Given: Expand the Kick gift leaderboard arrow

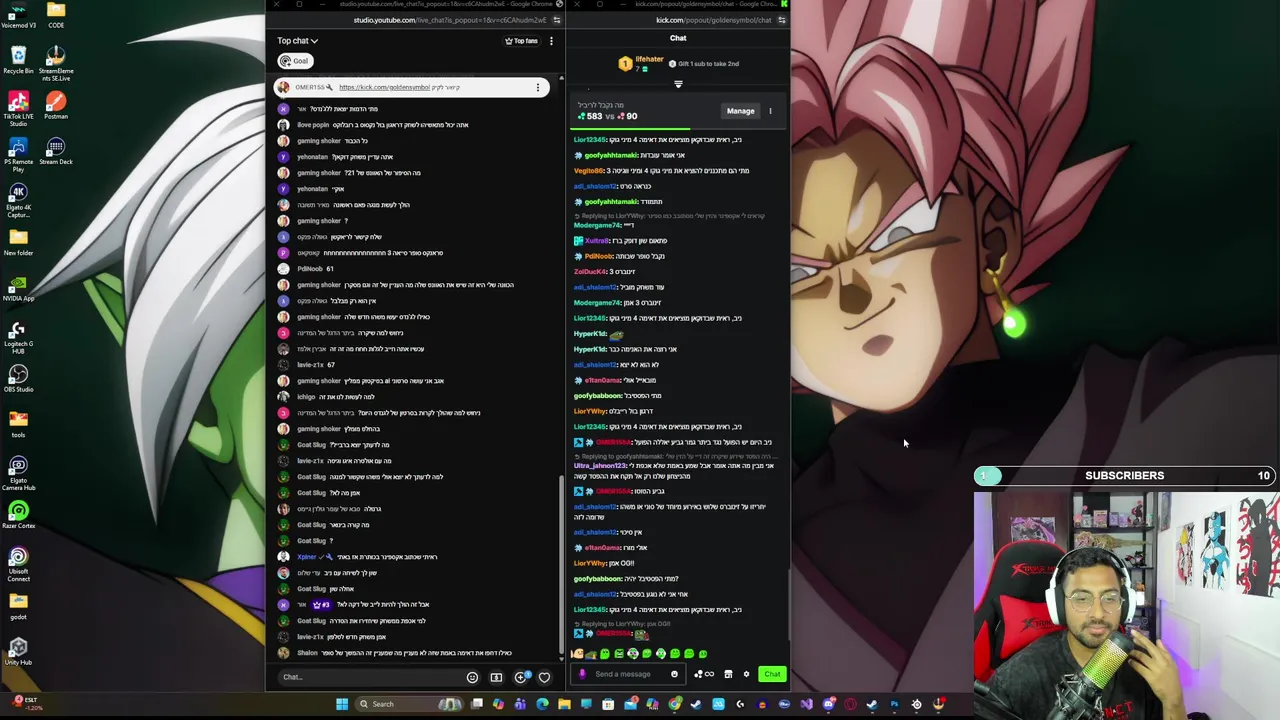Looking at the screenshot, I should pyautogui.click(x=678, y=84).
